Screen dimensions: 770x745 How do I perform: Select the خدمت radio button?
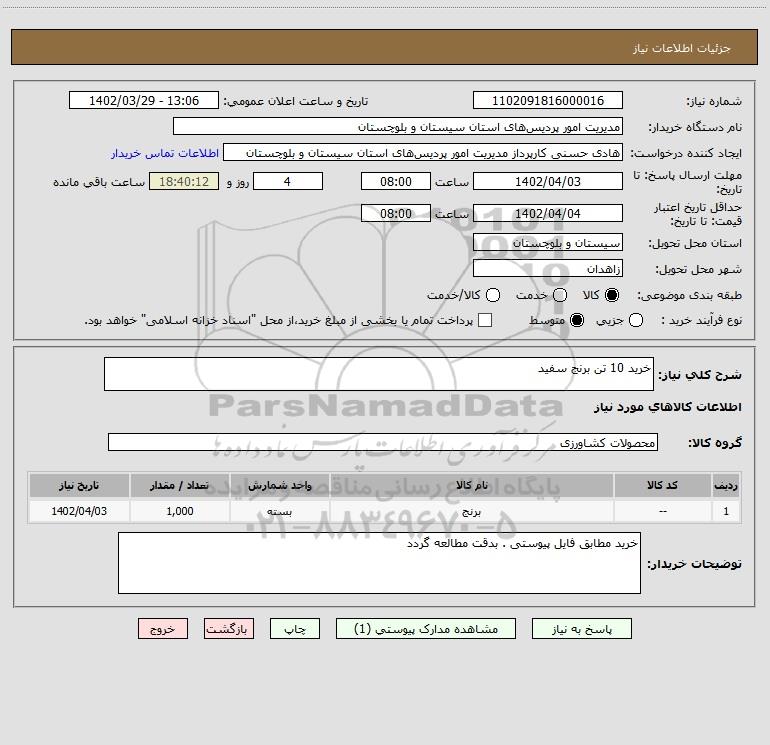tap(560, 295)
